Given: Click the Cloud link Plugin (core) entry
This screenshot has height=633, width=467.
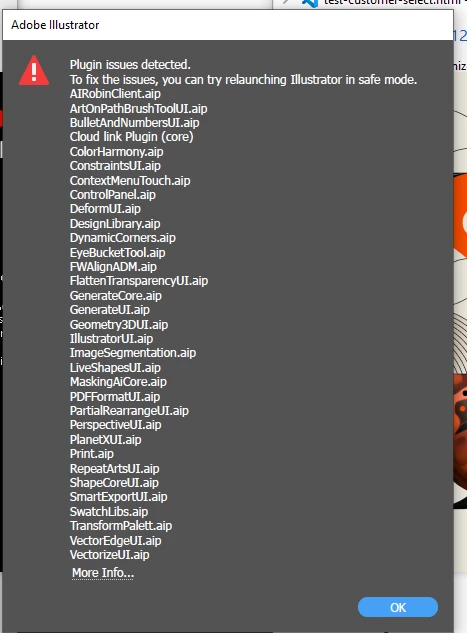Looking at the screenshot, I should click(x=132, y=137).
